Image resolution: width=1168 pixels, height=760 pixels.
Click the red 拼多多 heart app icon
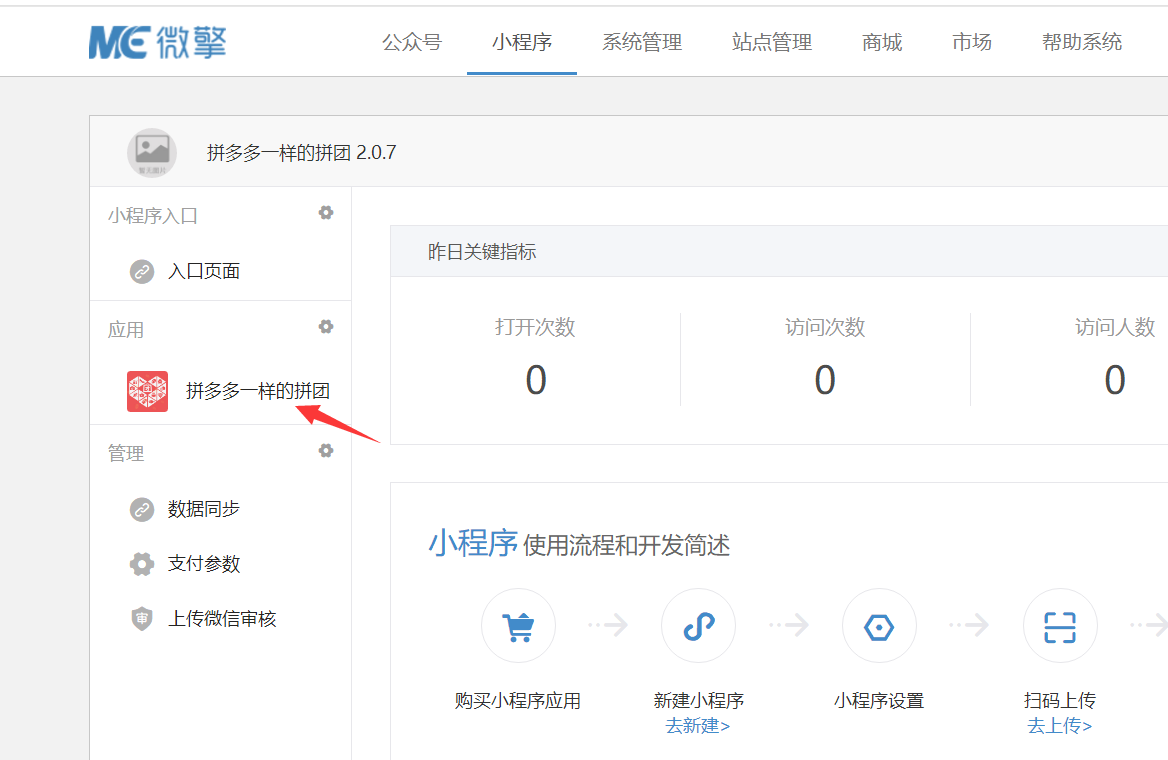pos(147,391)
